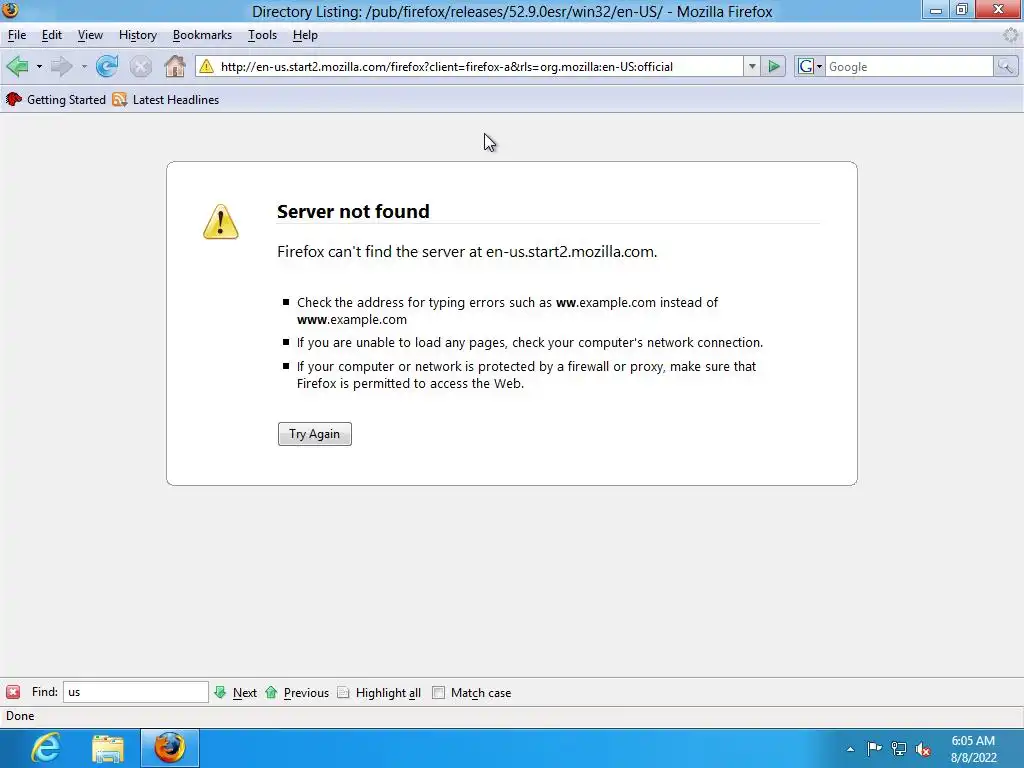Find Previous match
Viewport: 1024px width, 768px height.
click(x=297, y=693)
